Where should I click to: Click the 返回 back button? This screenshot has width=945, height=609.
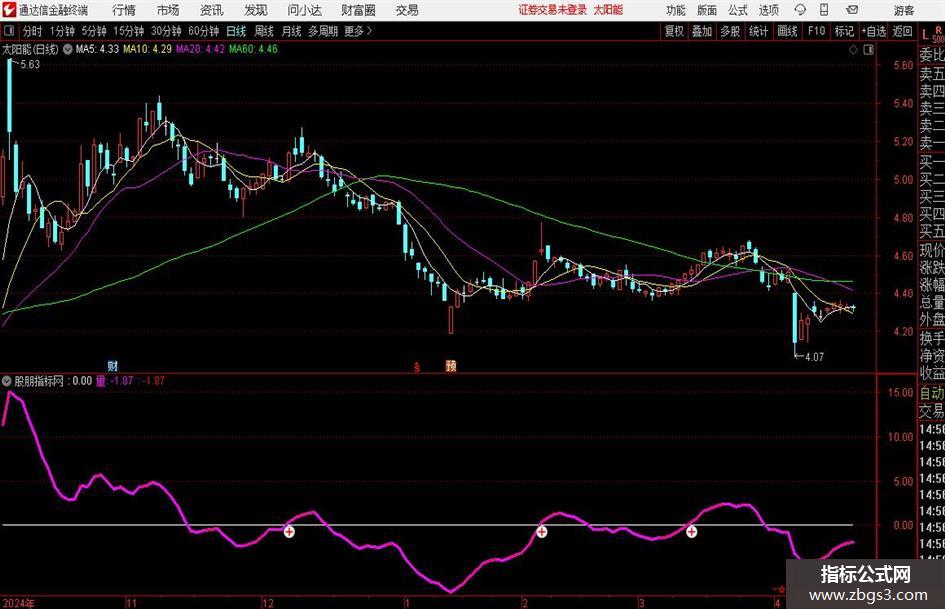pyautogui.click(x=902, y=31)
